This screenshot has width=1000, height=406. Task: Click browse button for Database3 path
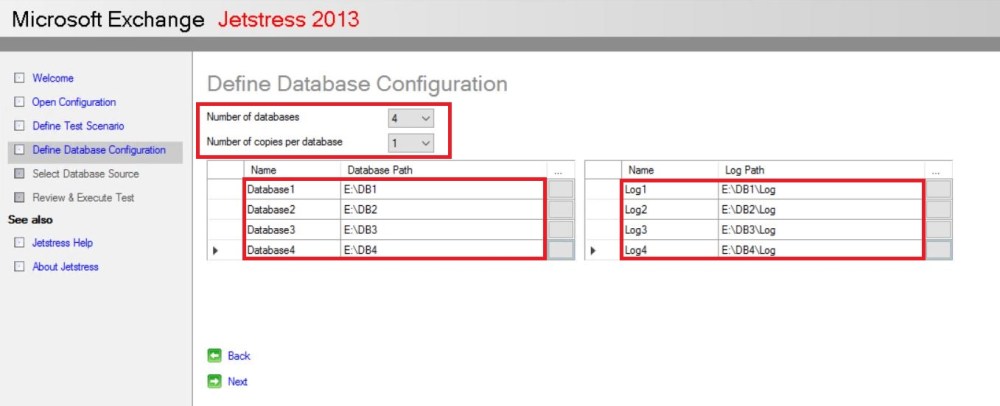[x=561, y=229]
